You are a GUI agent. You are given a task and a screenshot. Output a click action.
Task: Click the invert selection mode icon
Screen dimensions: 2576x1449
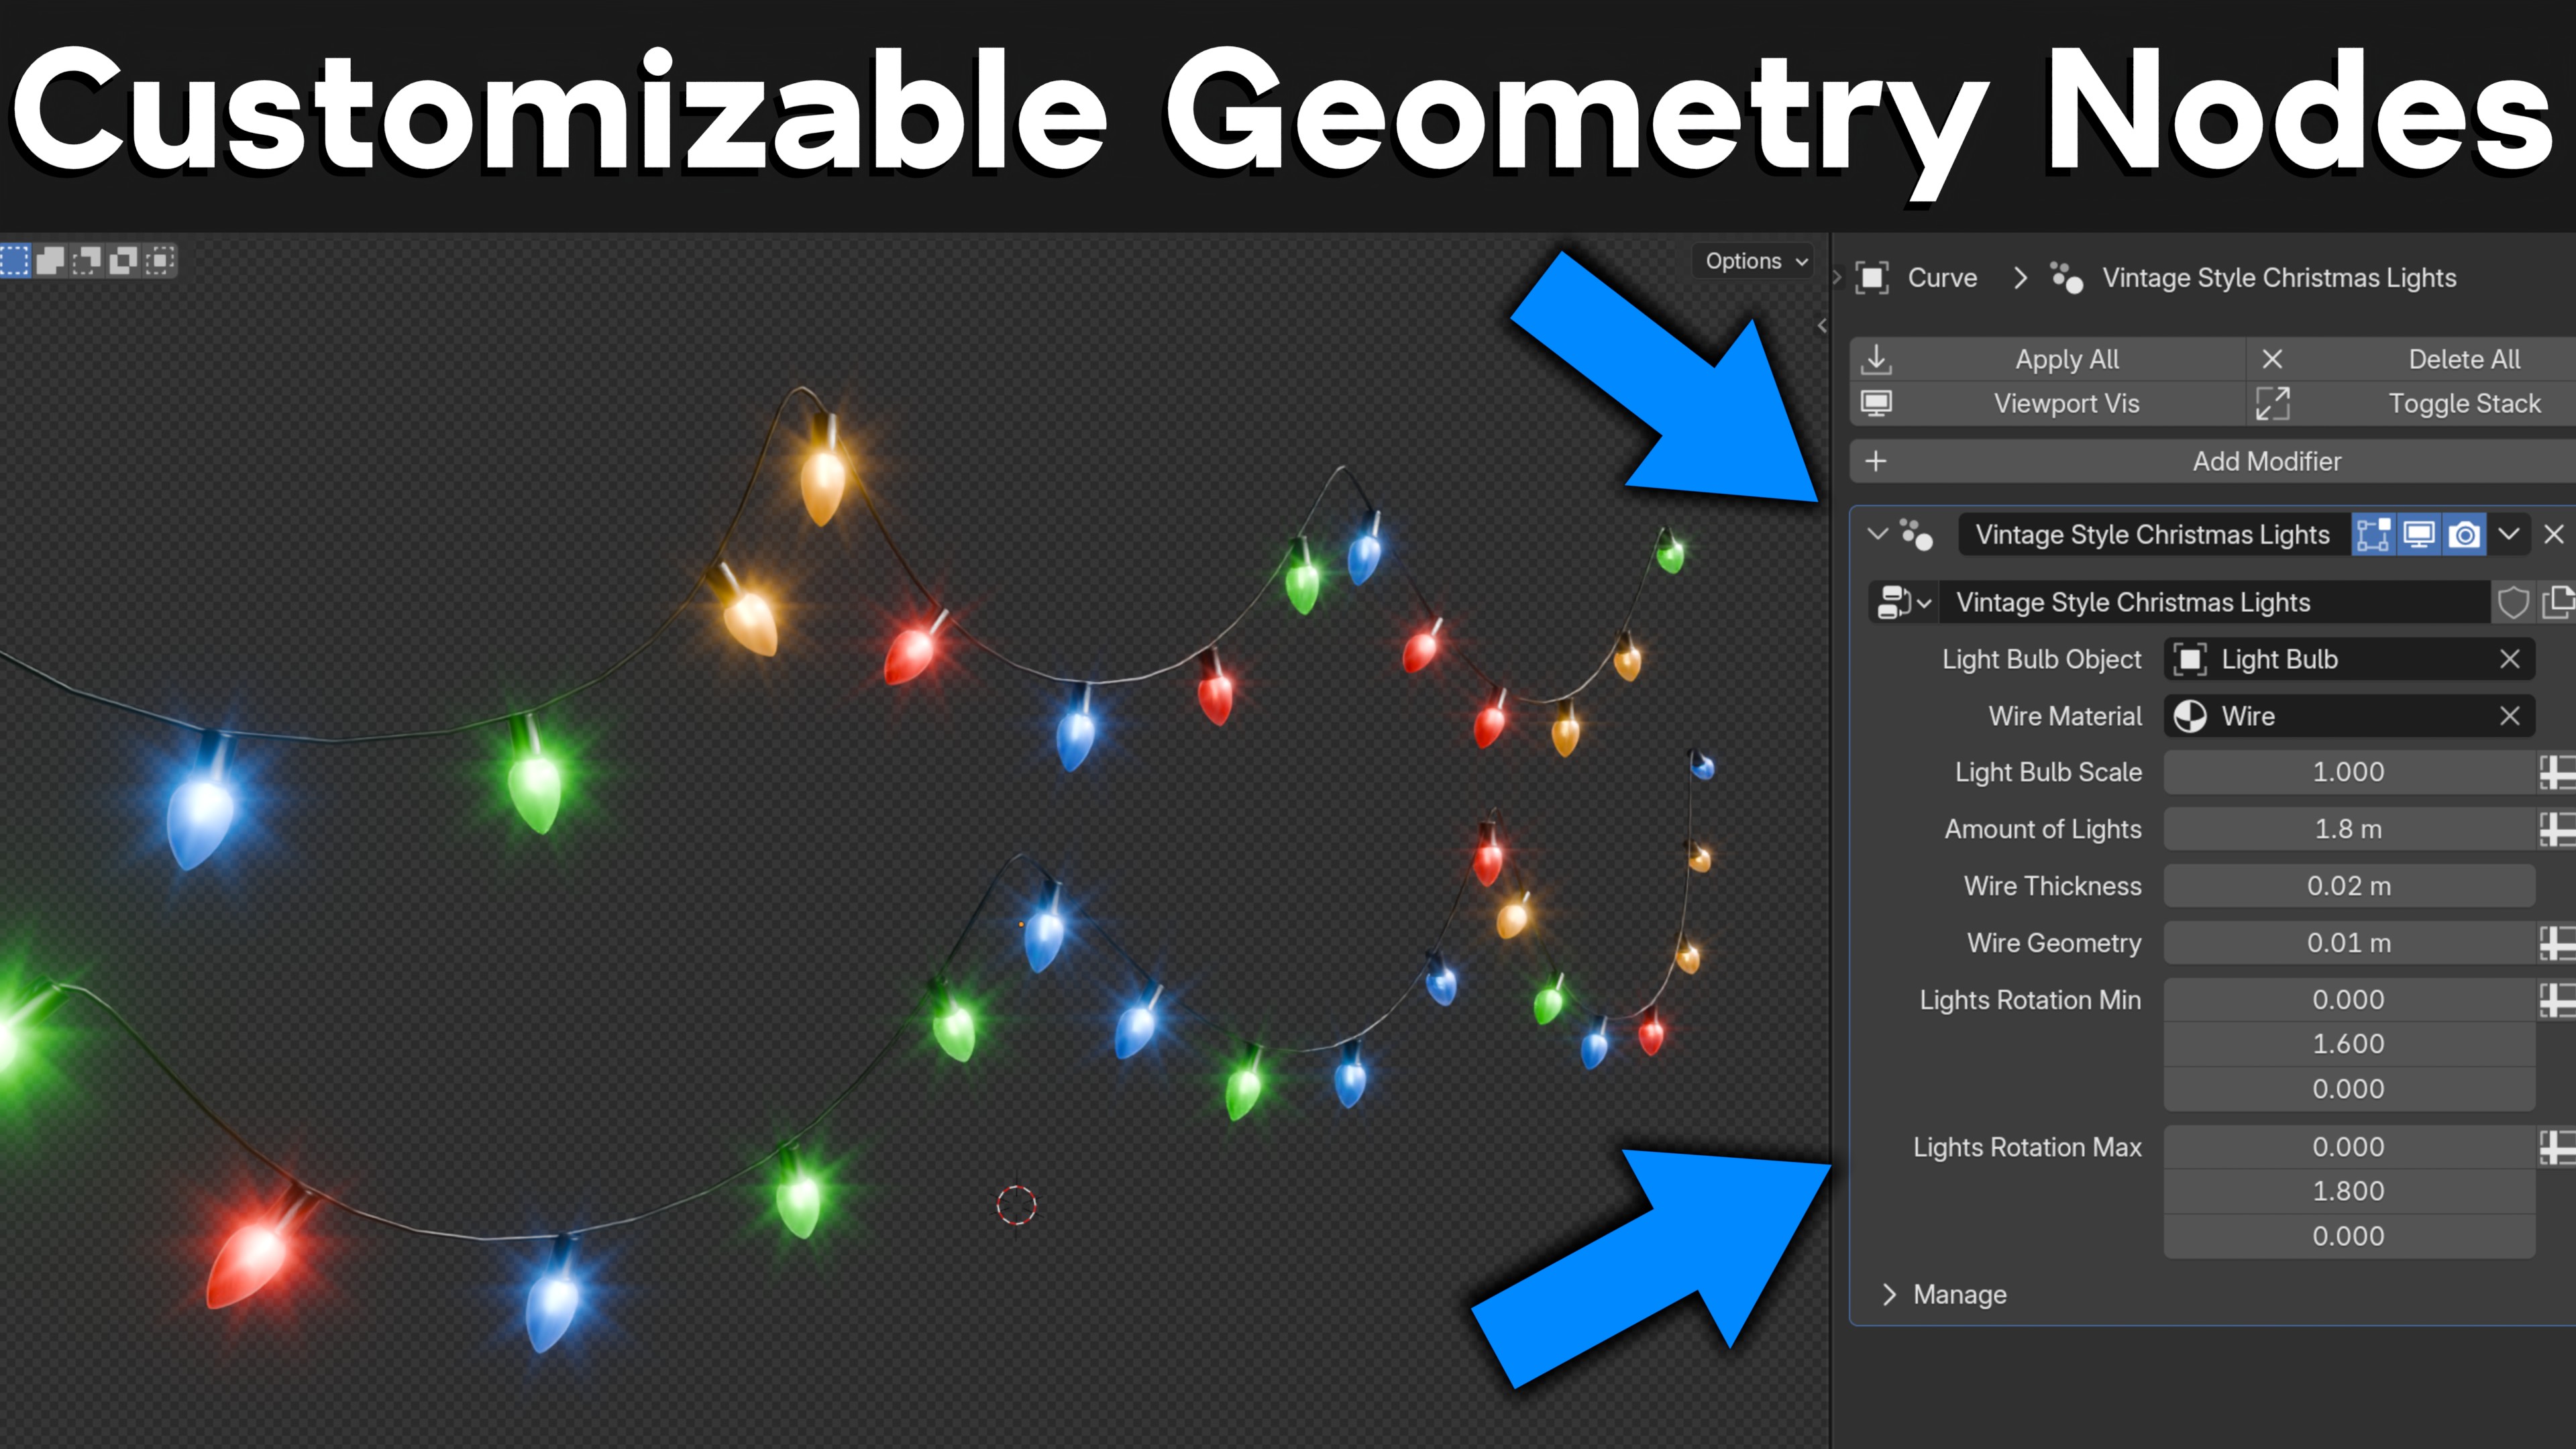[x=123, y=261]
